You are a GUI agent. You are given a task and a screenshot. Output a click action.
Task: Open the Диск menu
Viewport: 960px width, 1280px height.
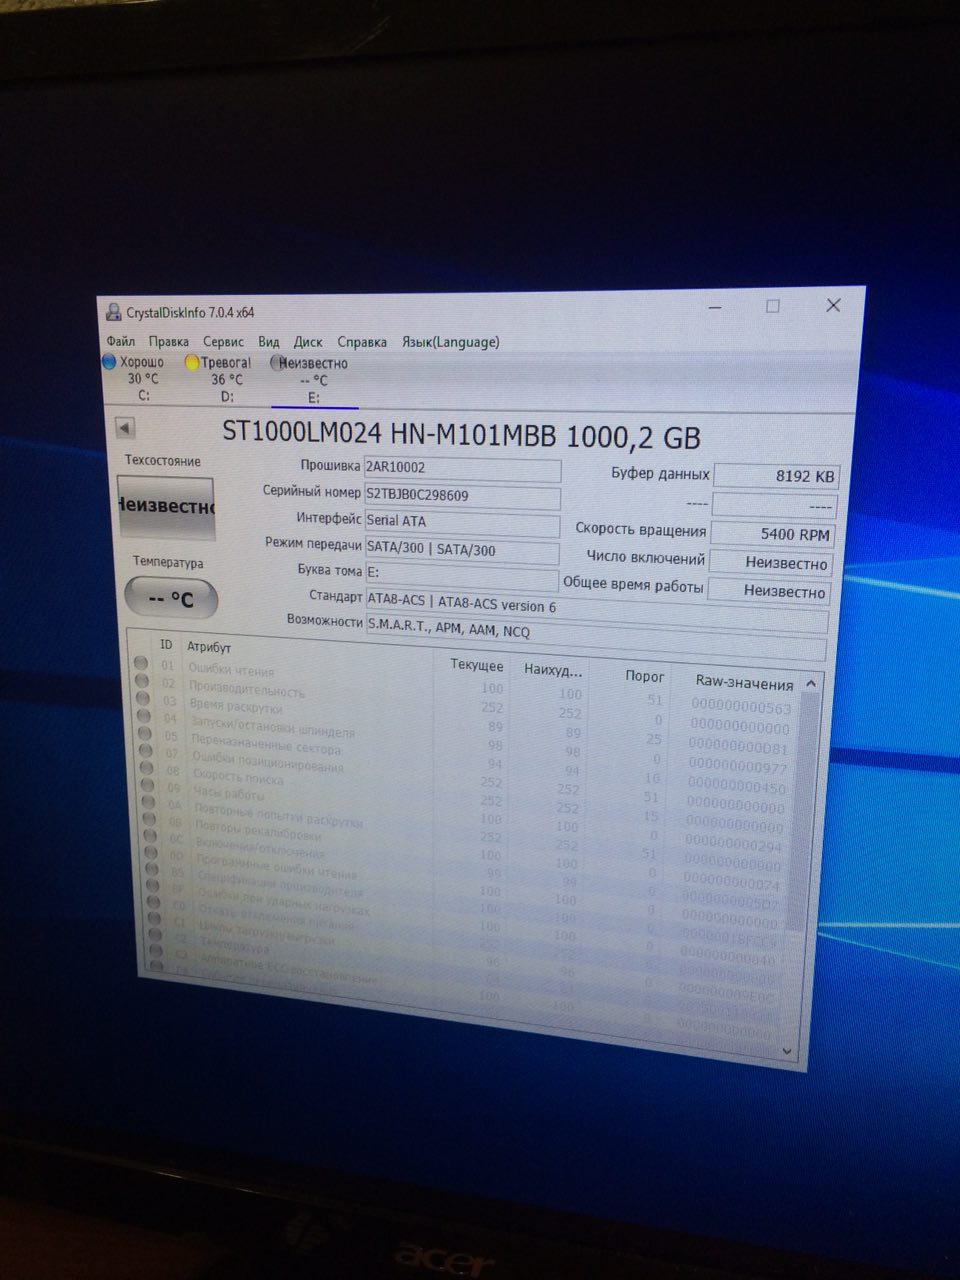(308, 341)
